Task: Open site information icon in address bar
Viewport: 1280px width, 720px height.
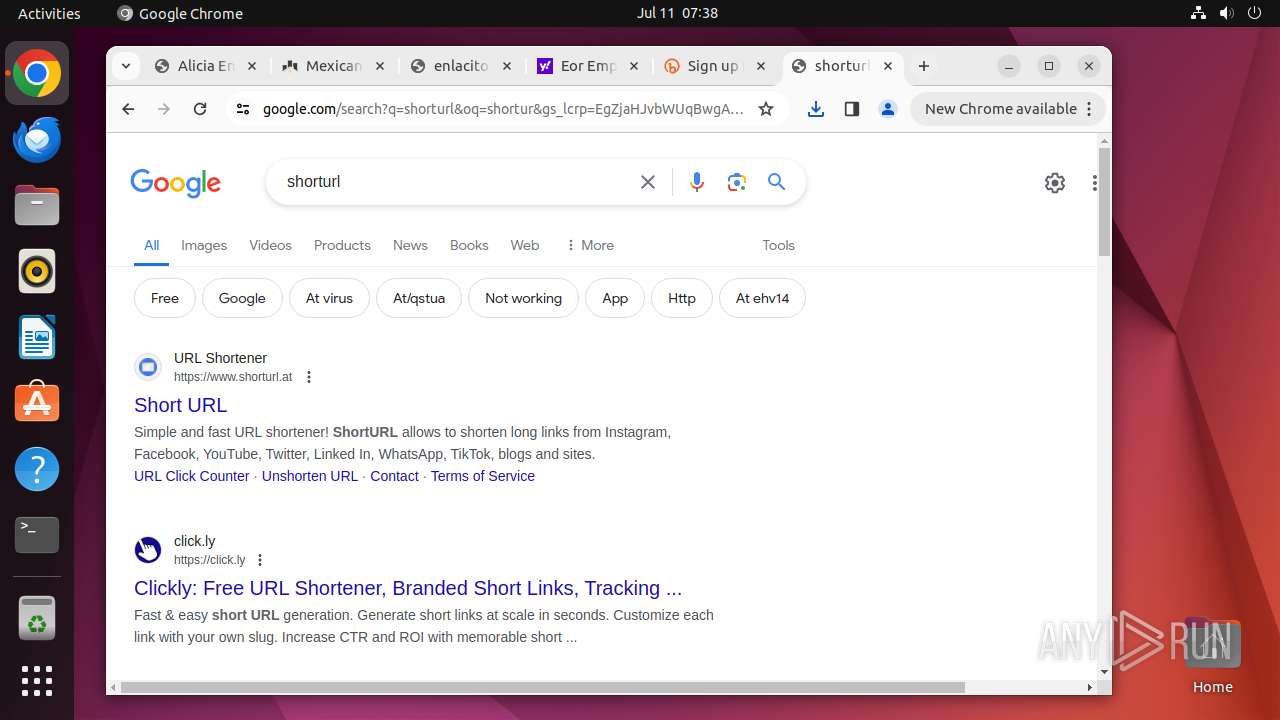Action: 242,109
